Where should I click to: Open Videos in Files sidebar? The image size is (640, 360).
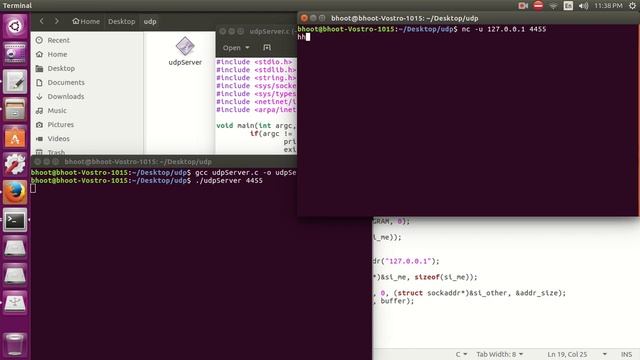coord(58,139)
